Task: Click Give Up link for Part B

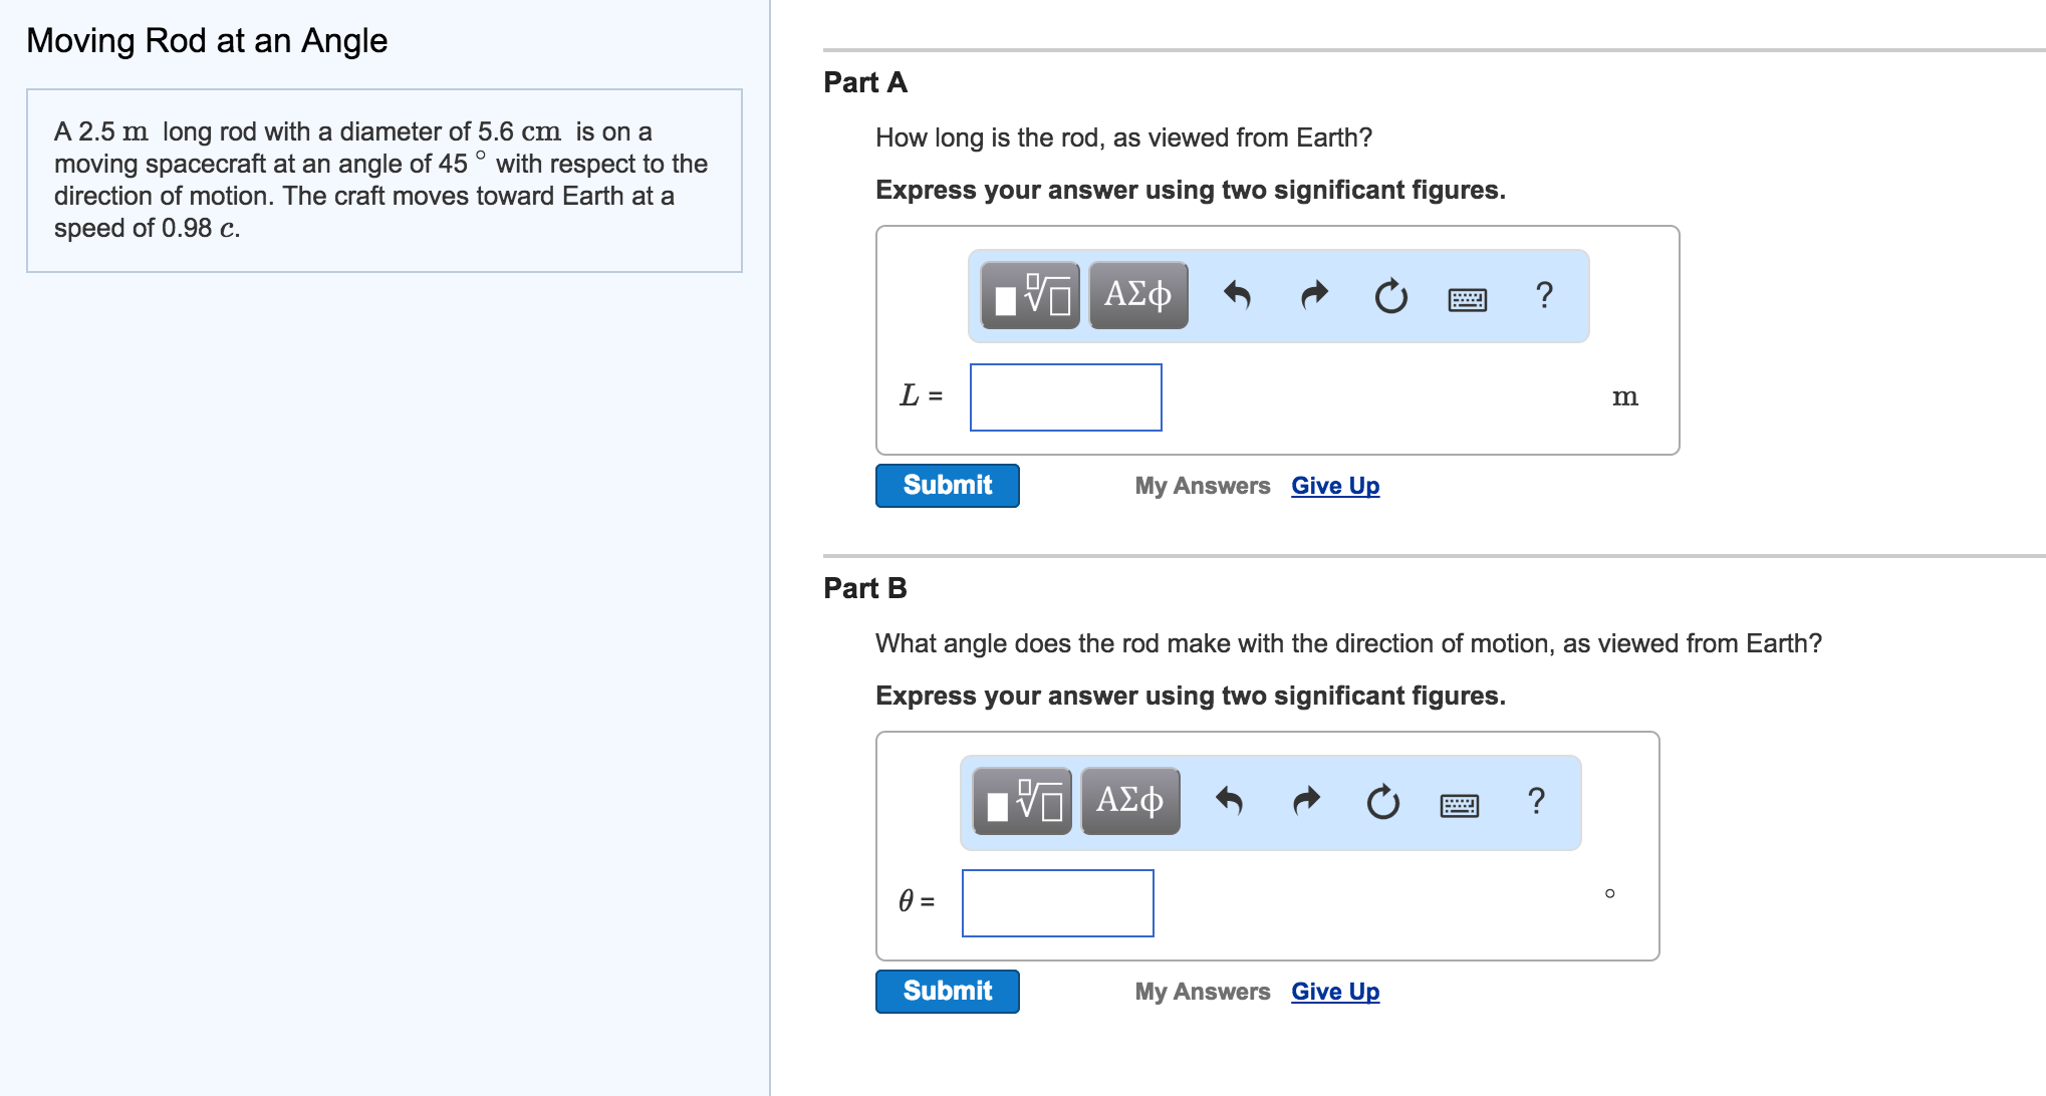Action: click(x=1335, y=992)
